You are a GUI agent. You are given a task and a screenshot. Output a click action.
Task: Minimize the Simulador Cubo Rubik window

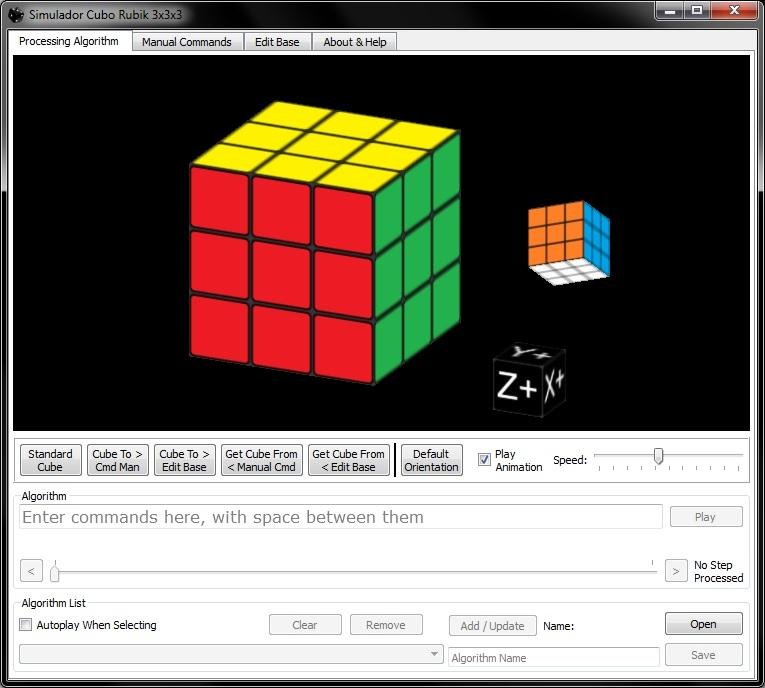pyautogui.click(x=670, y=11)
